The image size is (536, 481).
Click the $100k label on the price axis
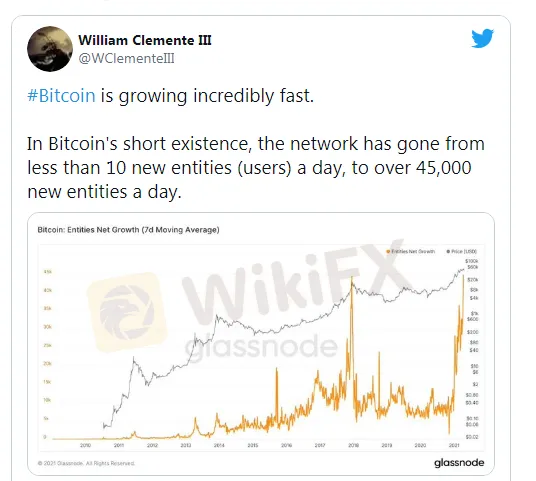point(472,261)
